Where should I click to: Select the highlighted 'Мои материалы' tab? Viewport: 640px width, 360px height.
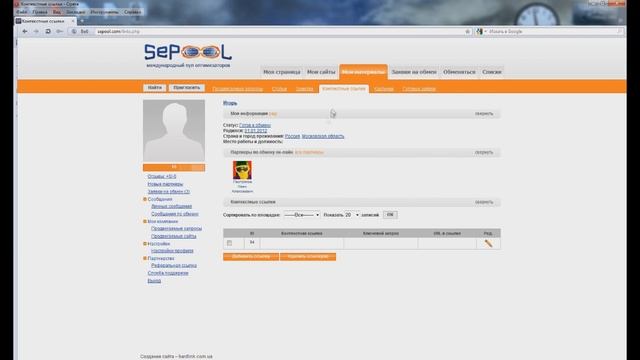point(363,72)
